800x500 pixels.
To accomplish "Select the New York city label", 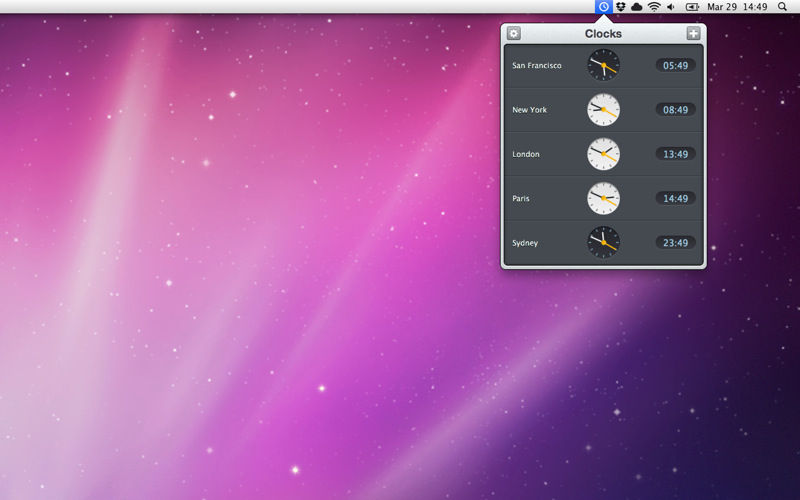I will point(529,110).
